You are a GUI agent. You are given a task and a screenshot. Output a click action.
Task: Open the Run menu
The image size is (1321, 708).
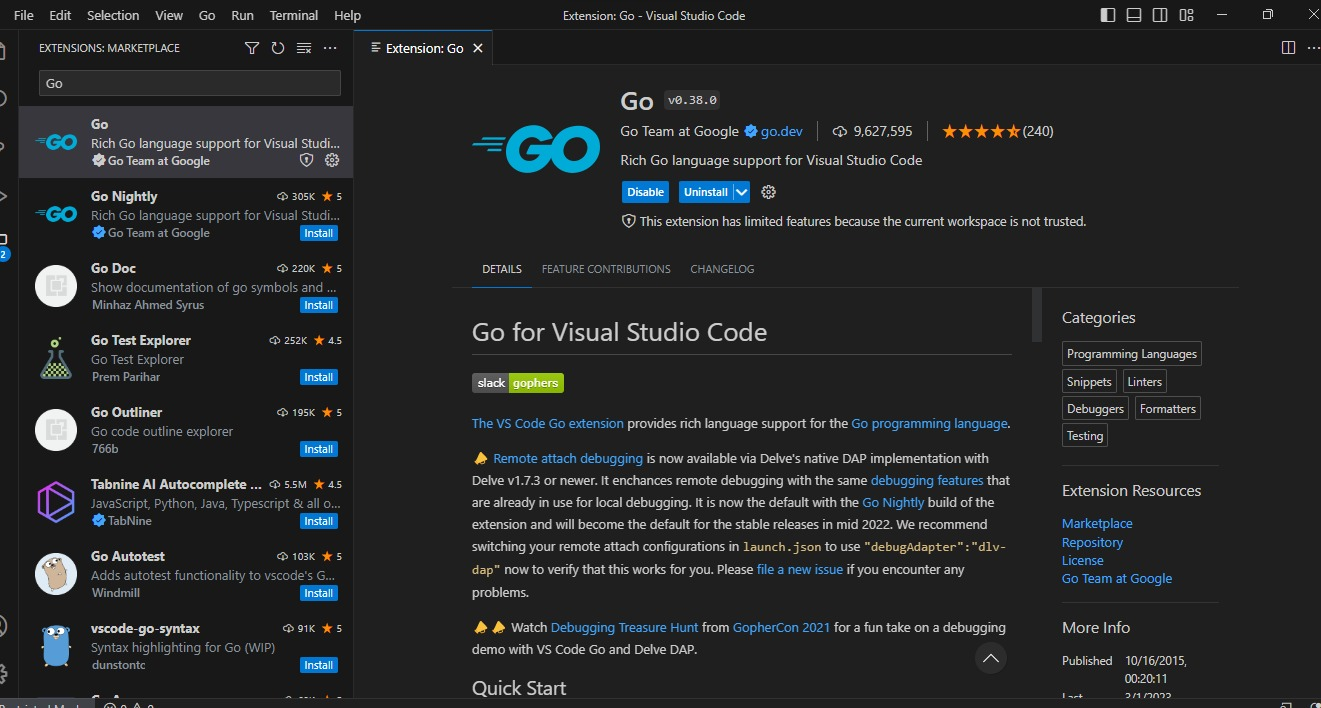point(242,15)
